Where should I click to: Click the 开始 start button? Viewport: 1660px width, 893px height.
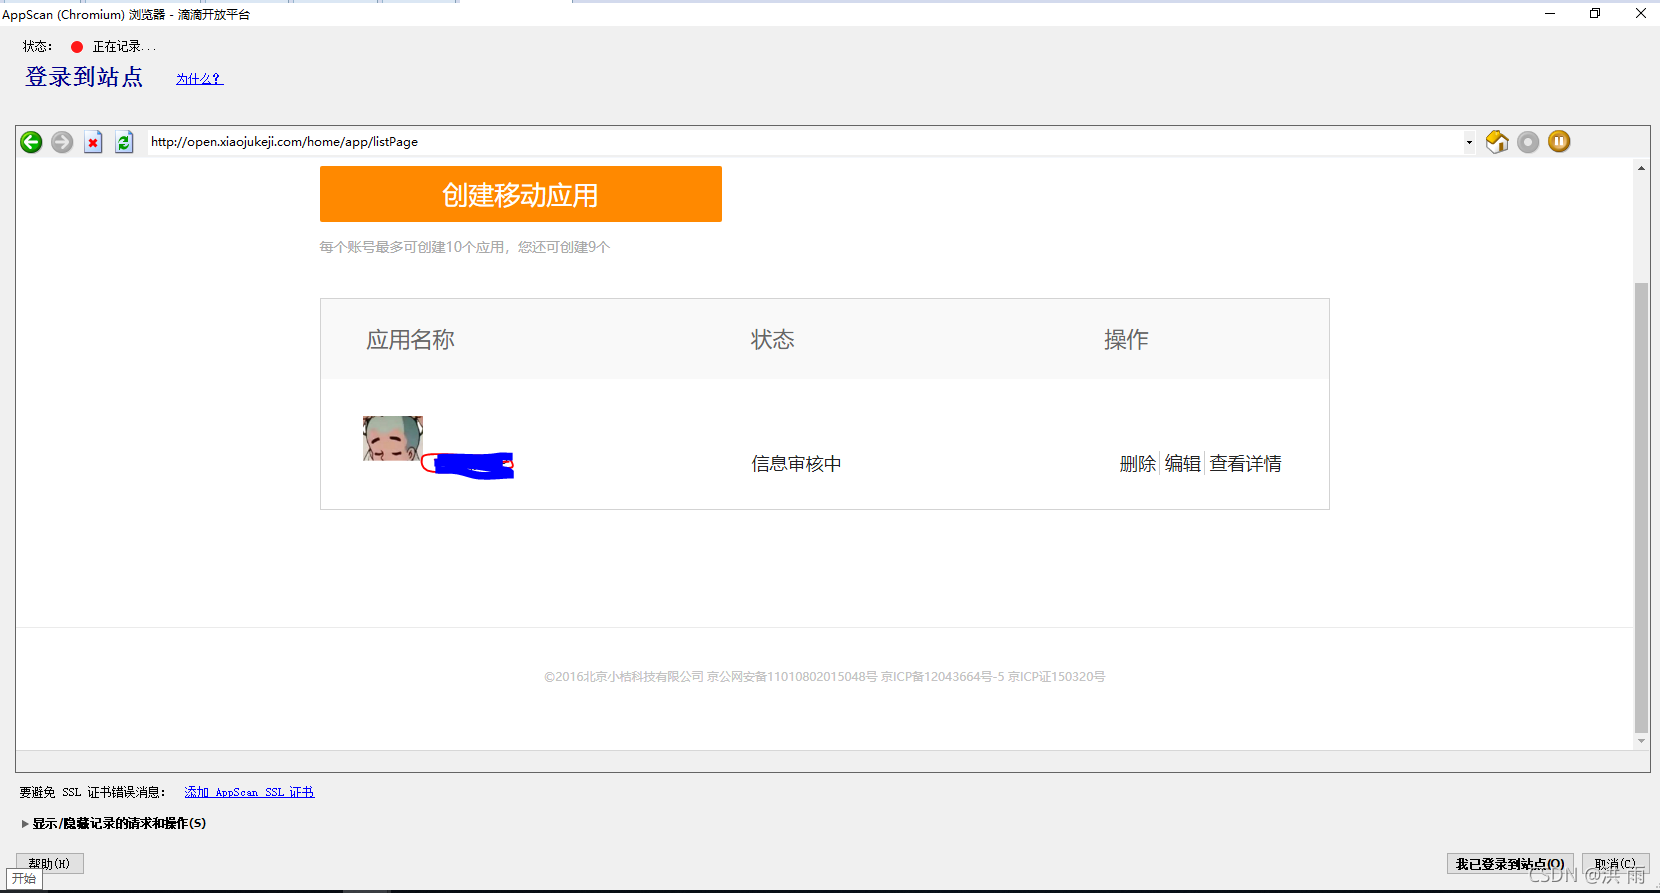click(x=24, y=879)
